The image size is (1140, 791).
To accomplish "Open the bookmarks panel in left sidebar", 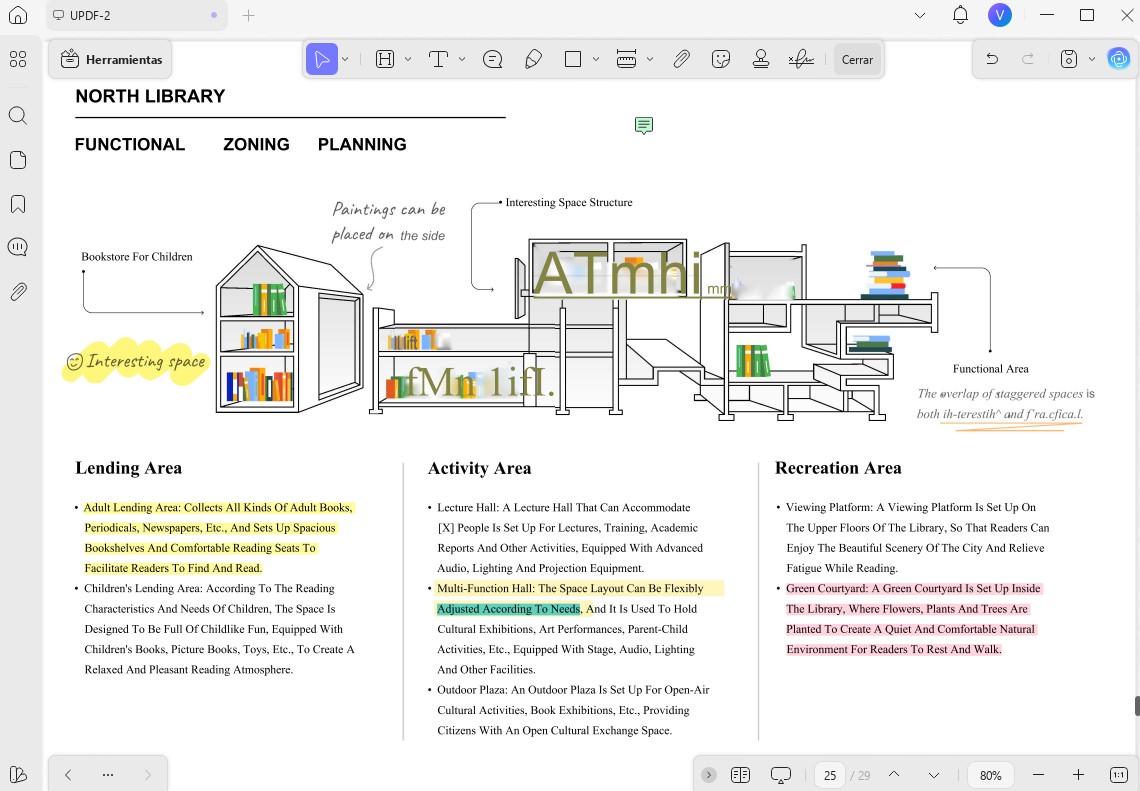I will tap(18, 204).
